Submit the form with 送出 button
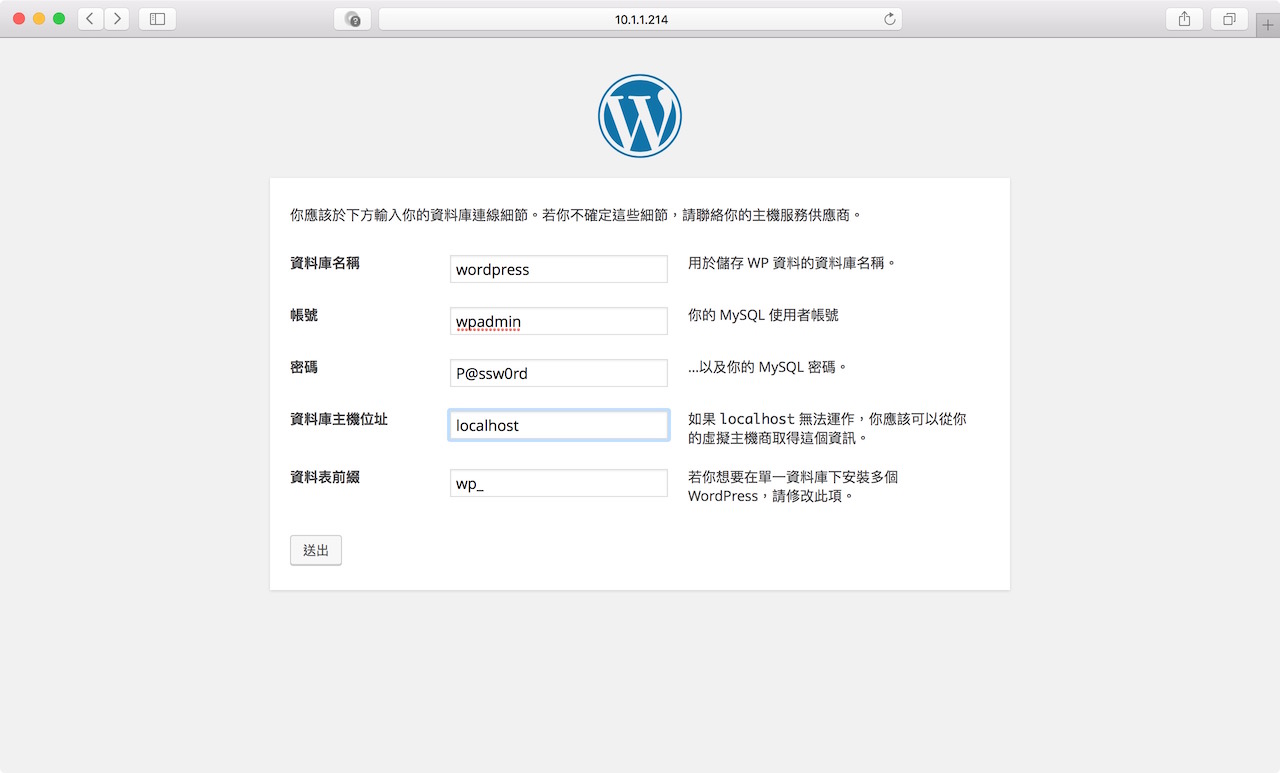1280x773 pixels. coord(316,550)
